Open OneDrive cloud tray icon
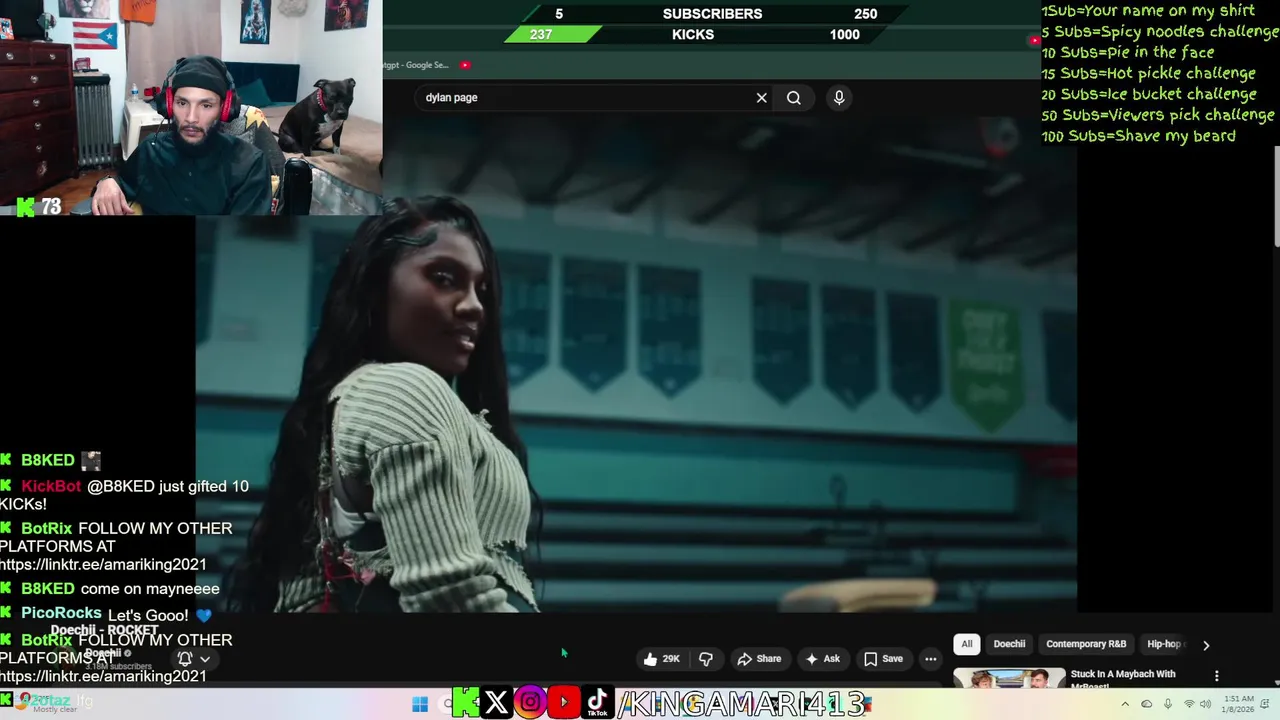Screen dimensions: 1280x720 pyautogui.click(x=1147, y=704)
